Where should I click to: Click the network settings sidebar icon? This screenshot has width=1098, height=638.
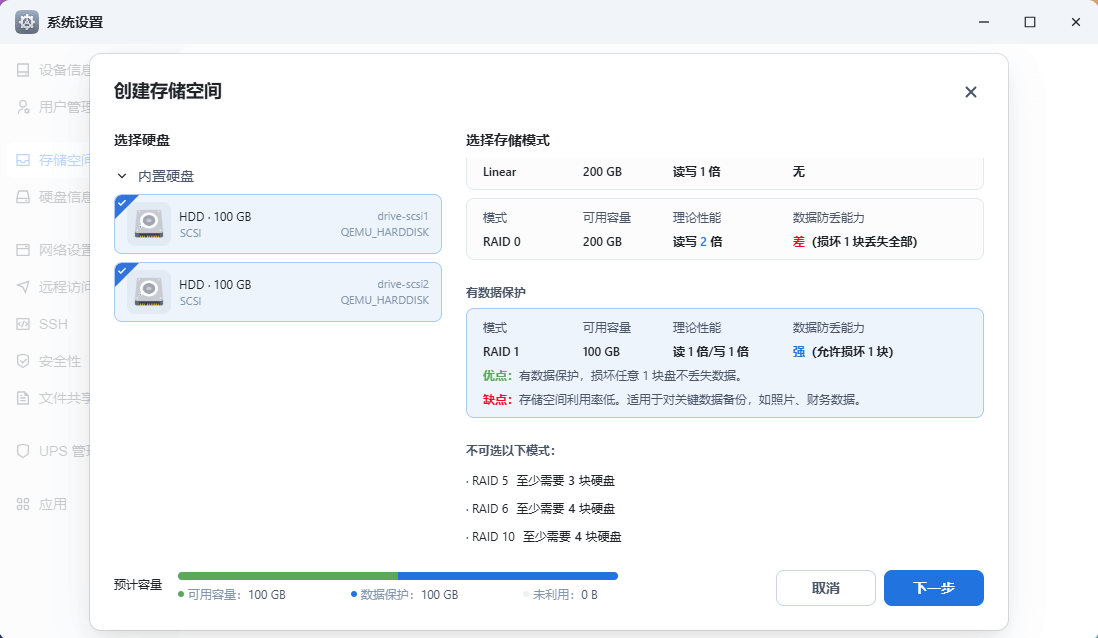23,250
